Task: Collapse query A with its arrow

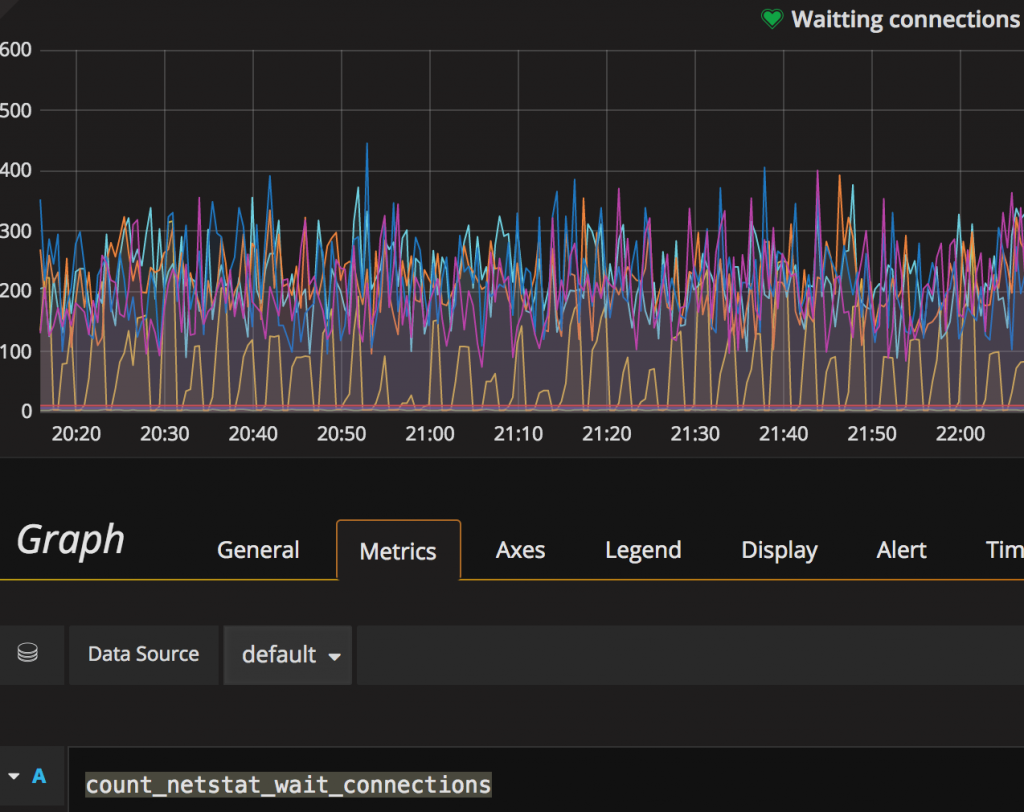Action: 14,776
